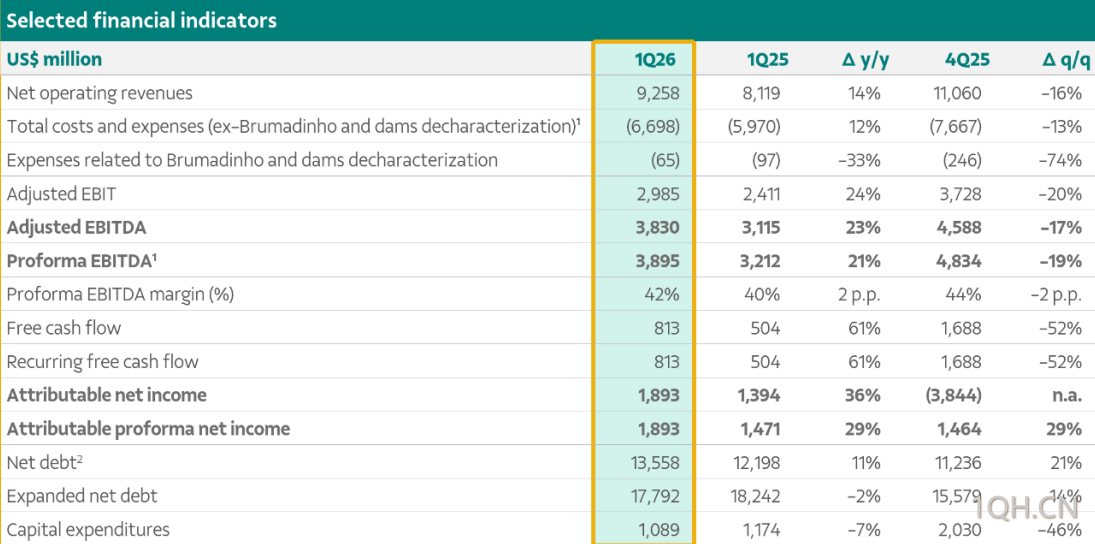Viewport: 1095px width, 544px height.
Task: Click the Δ y/y column header
Action: (x=865, y=59)
